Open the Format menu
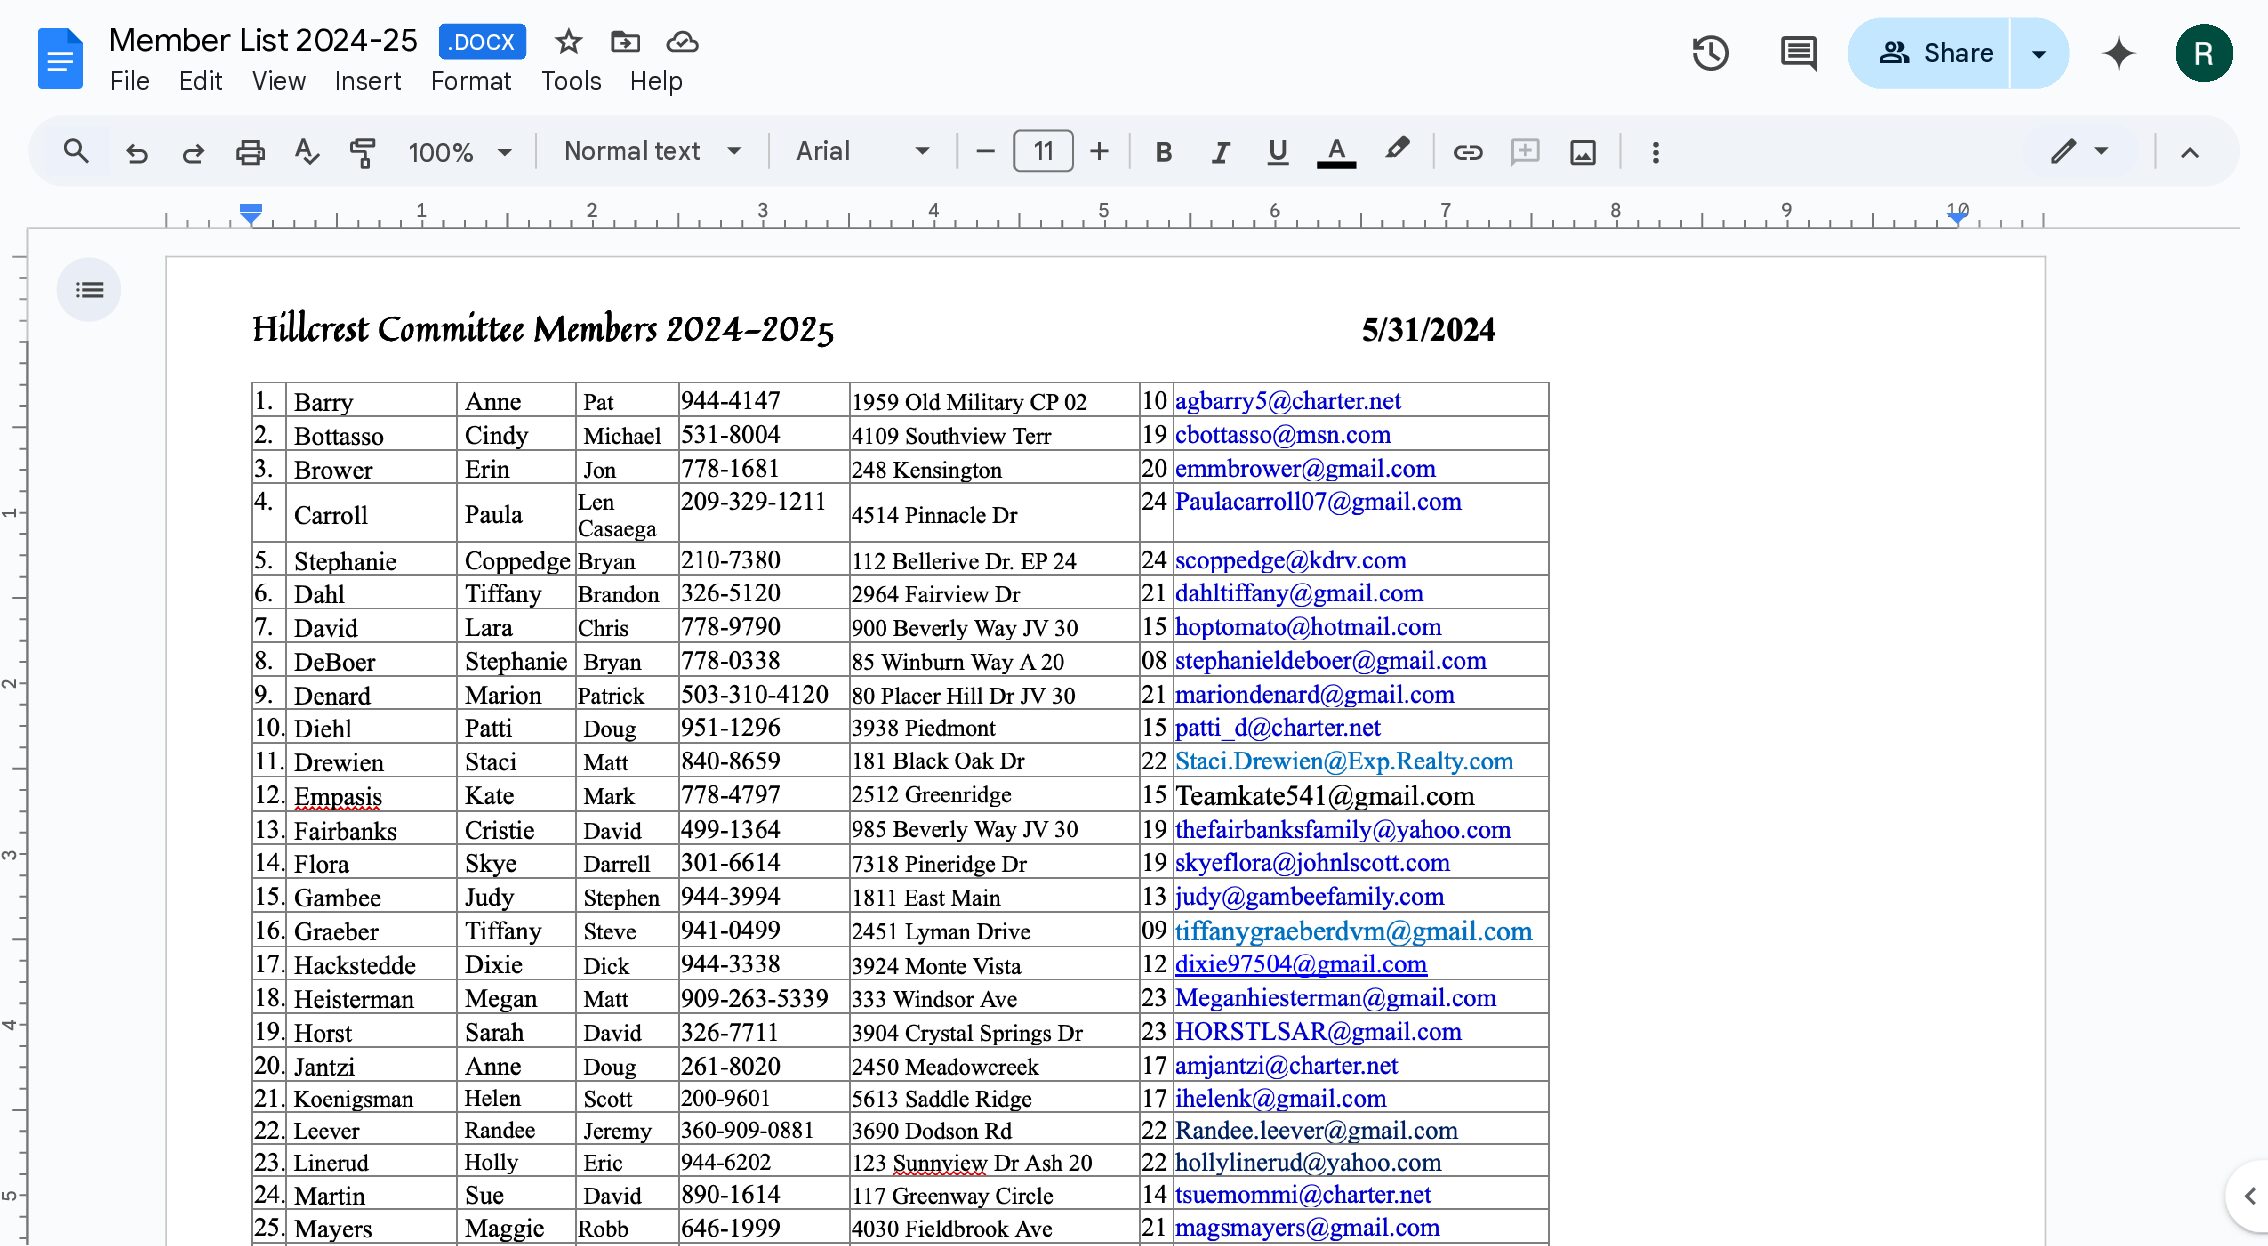The image size is (2268, 1246). click(x=471, y=82)
